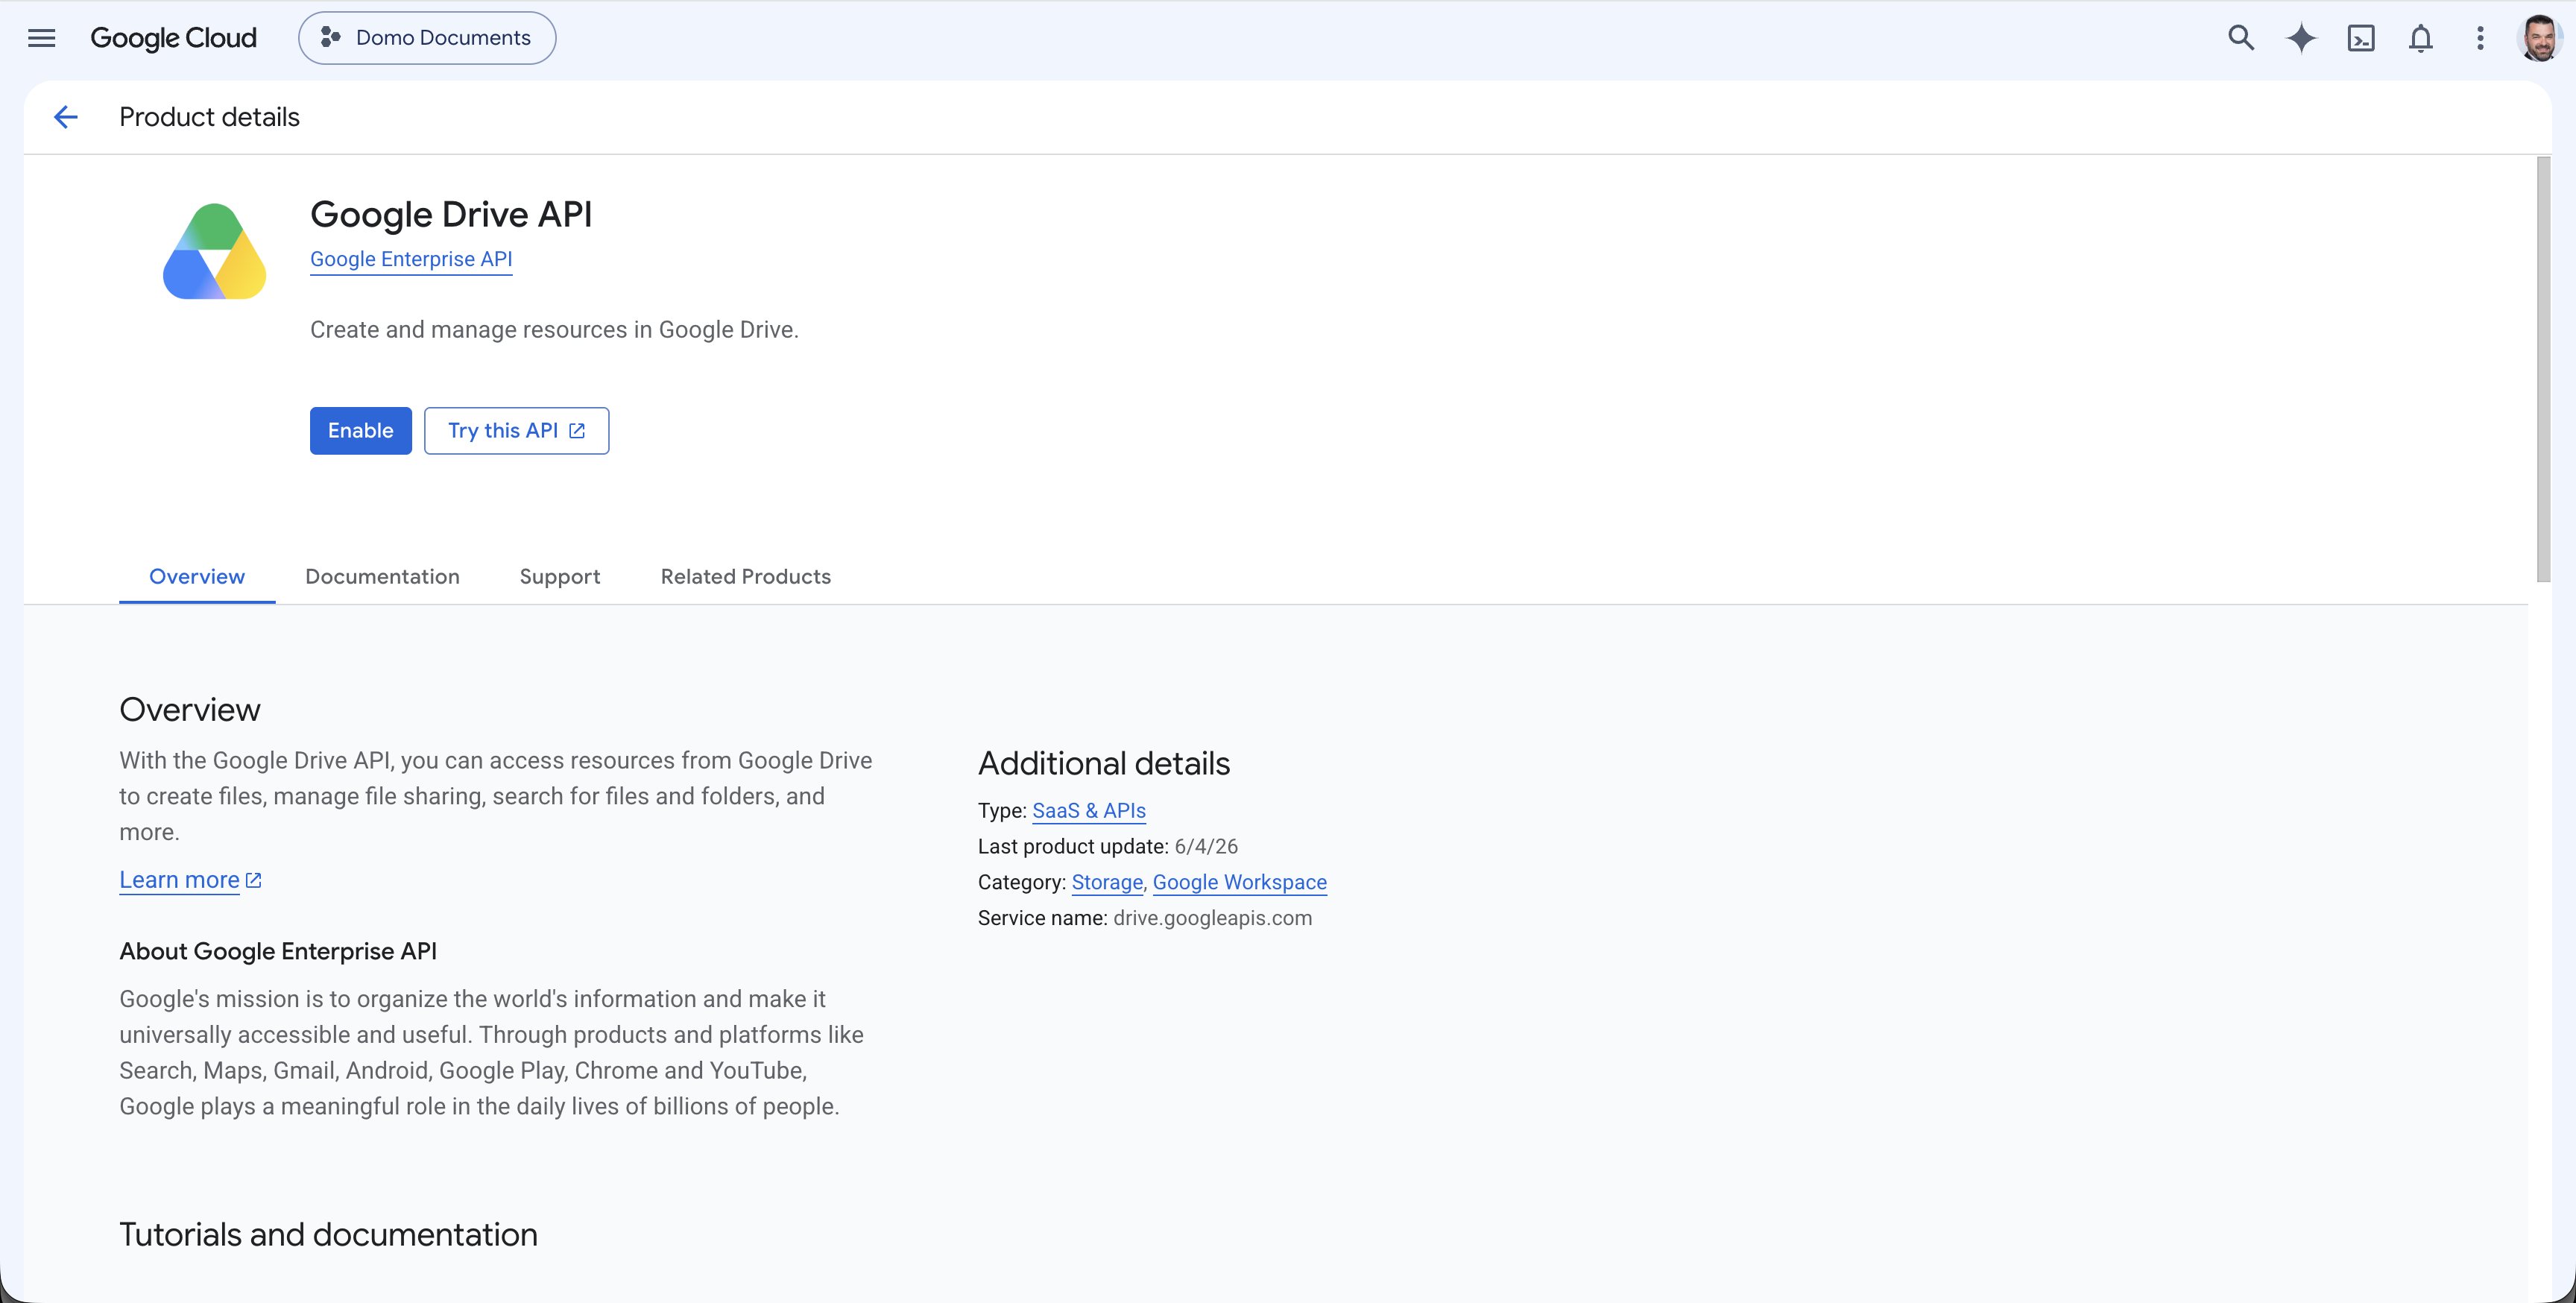Click the About Google Enterprise API heading
The image size is (2576, 1303).
pos(278,951)
